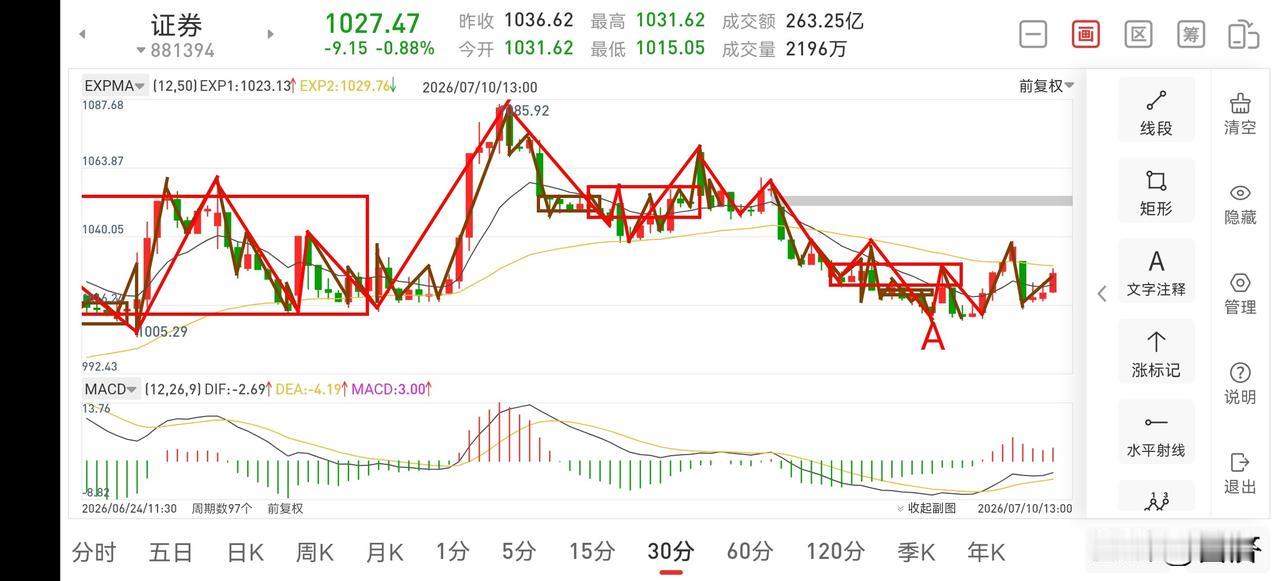Viewport: 1278px width, 581px height.
Task: Open the EXPMA indicator dropdown
Action: (x=115, y=86)
